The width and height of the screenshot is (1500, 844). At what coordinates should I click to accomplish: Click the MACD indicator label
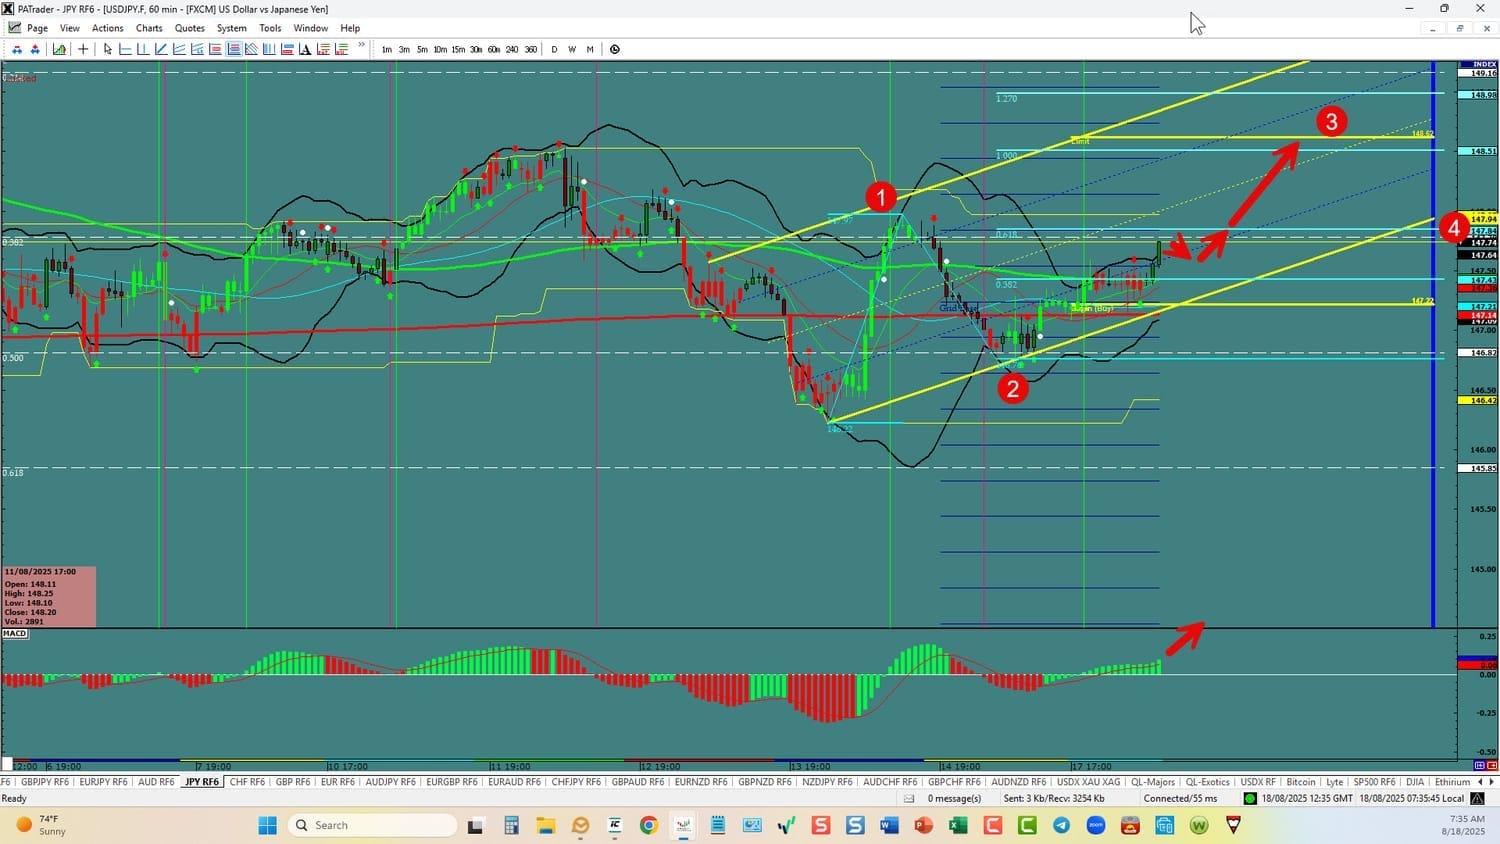point(15,634)
